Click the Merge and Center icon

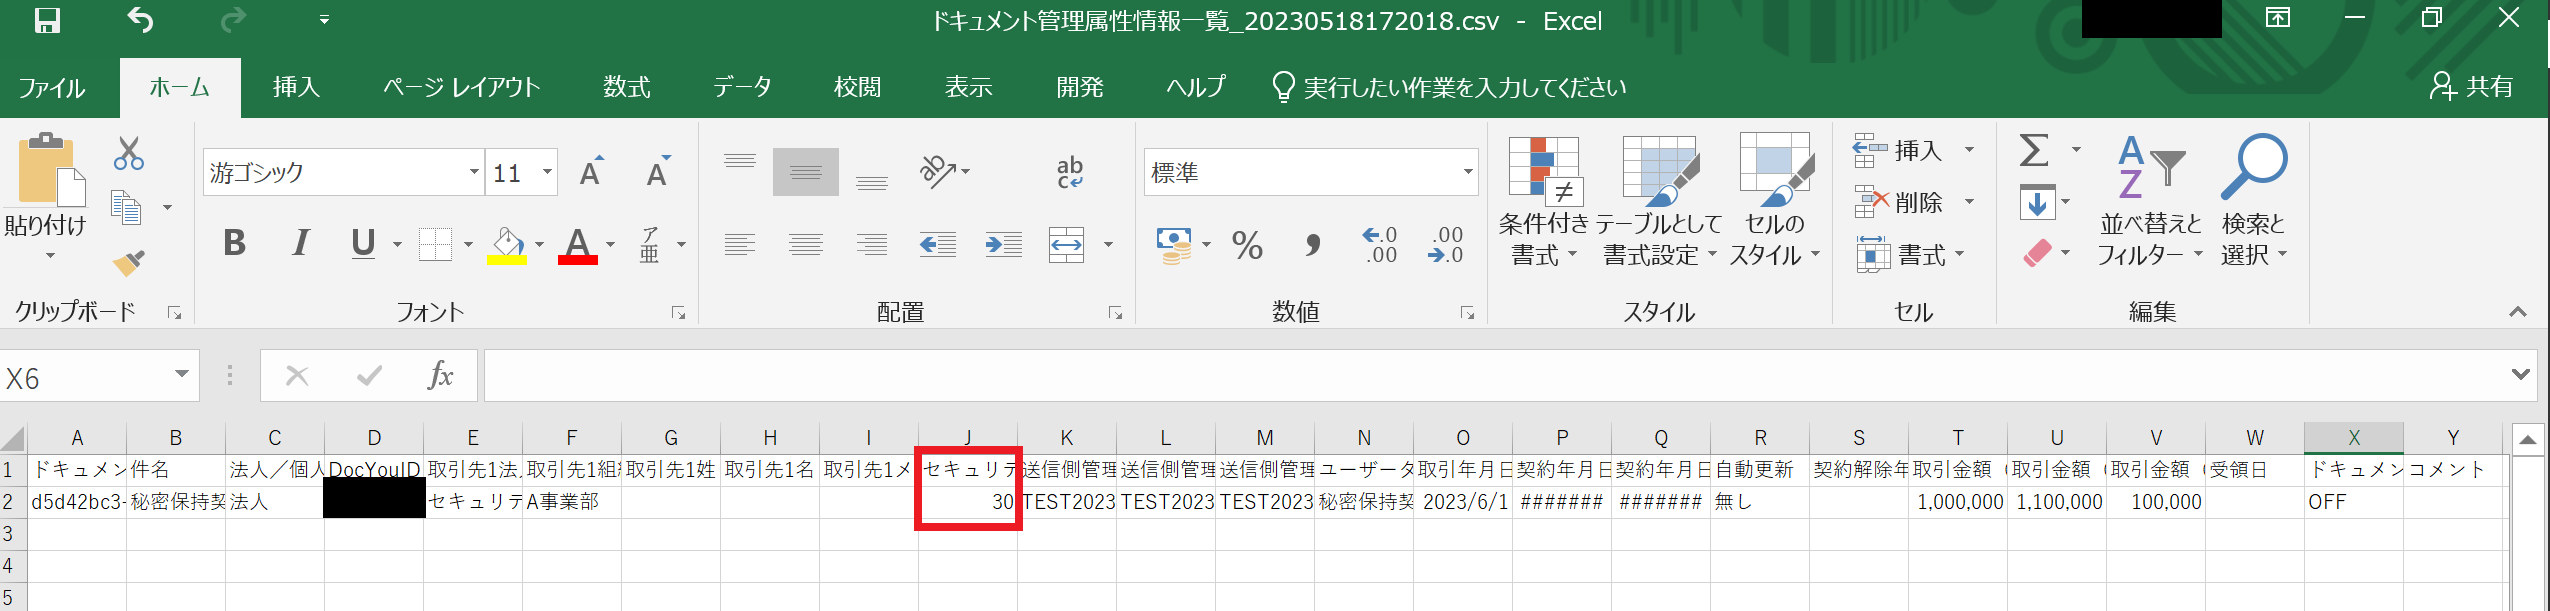[1067, 245]
